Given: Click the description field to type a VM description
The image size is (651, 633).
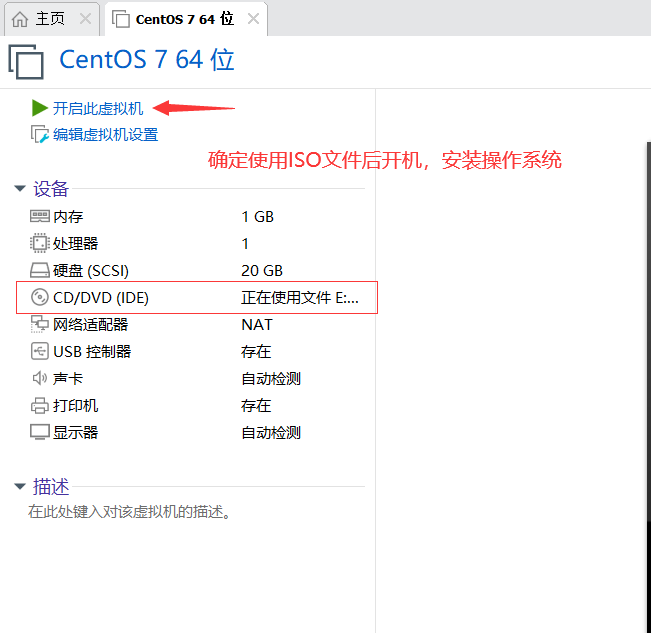Looking at the screenshot, I should [130, 511].
